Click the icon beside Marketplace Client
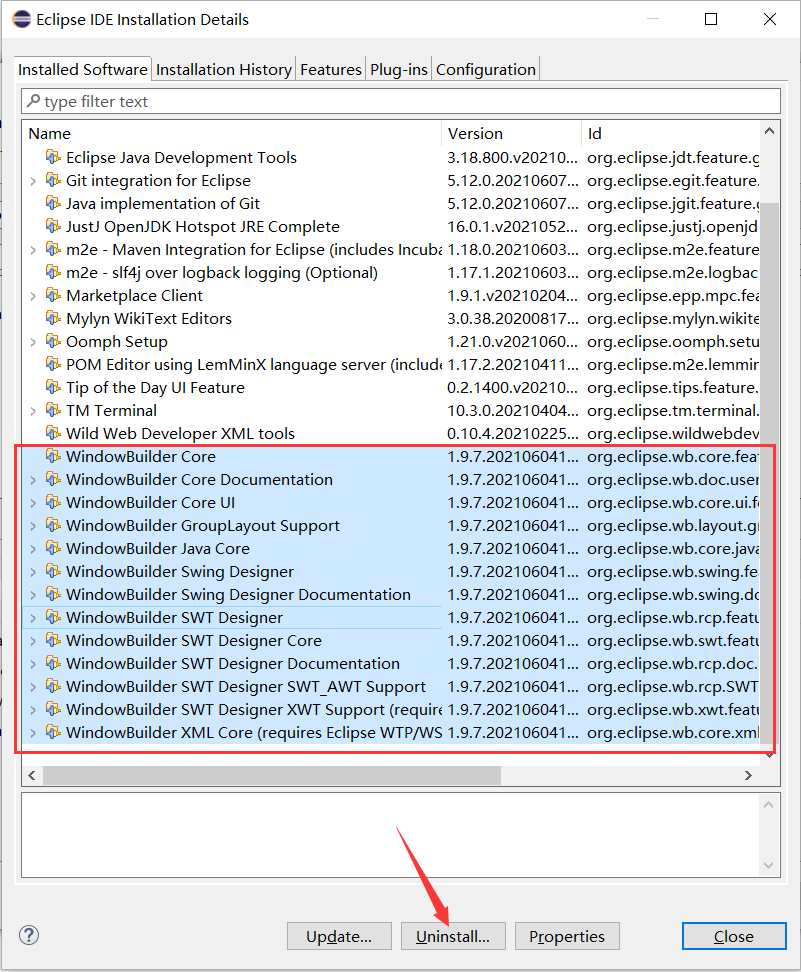This screenshot has height=972, width=801. (x=54, y=295)
